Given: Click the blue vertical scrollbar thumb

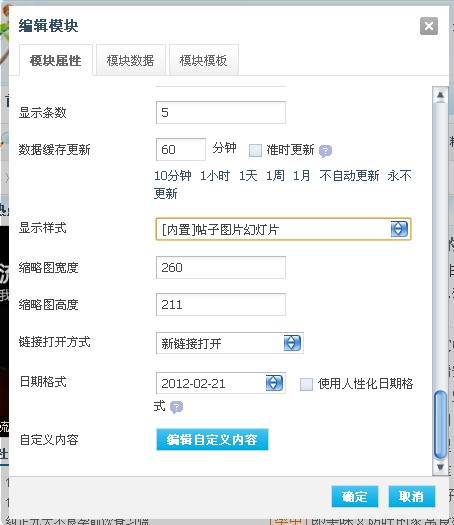Looking at the screenshot, I should click(x=440, y=425).
